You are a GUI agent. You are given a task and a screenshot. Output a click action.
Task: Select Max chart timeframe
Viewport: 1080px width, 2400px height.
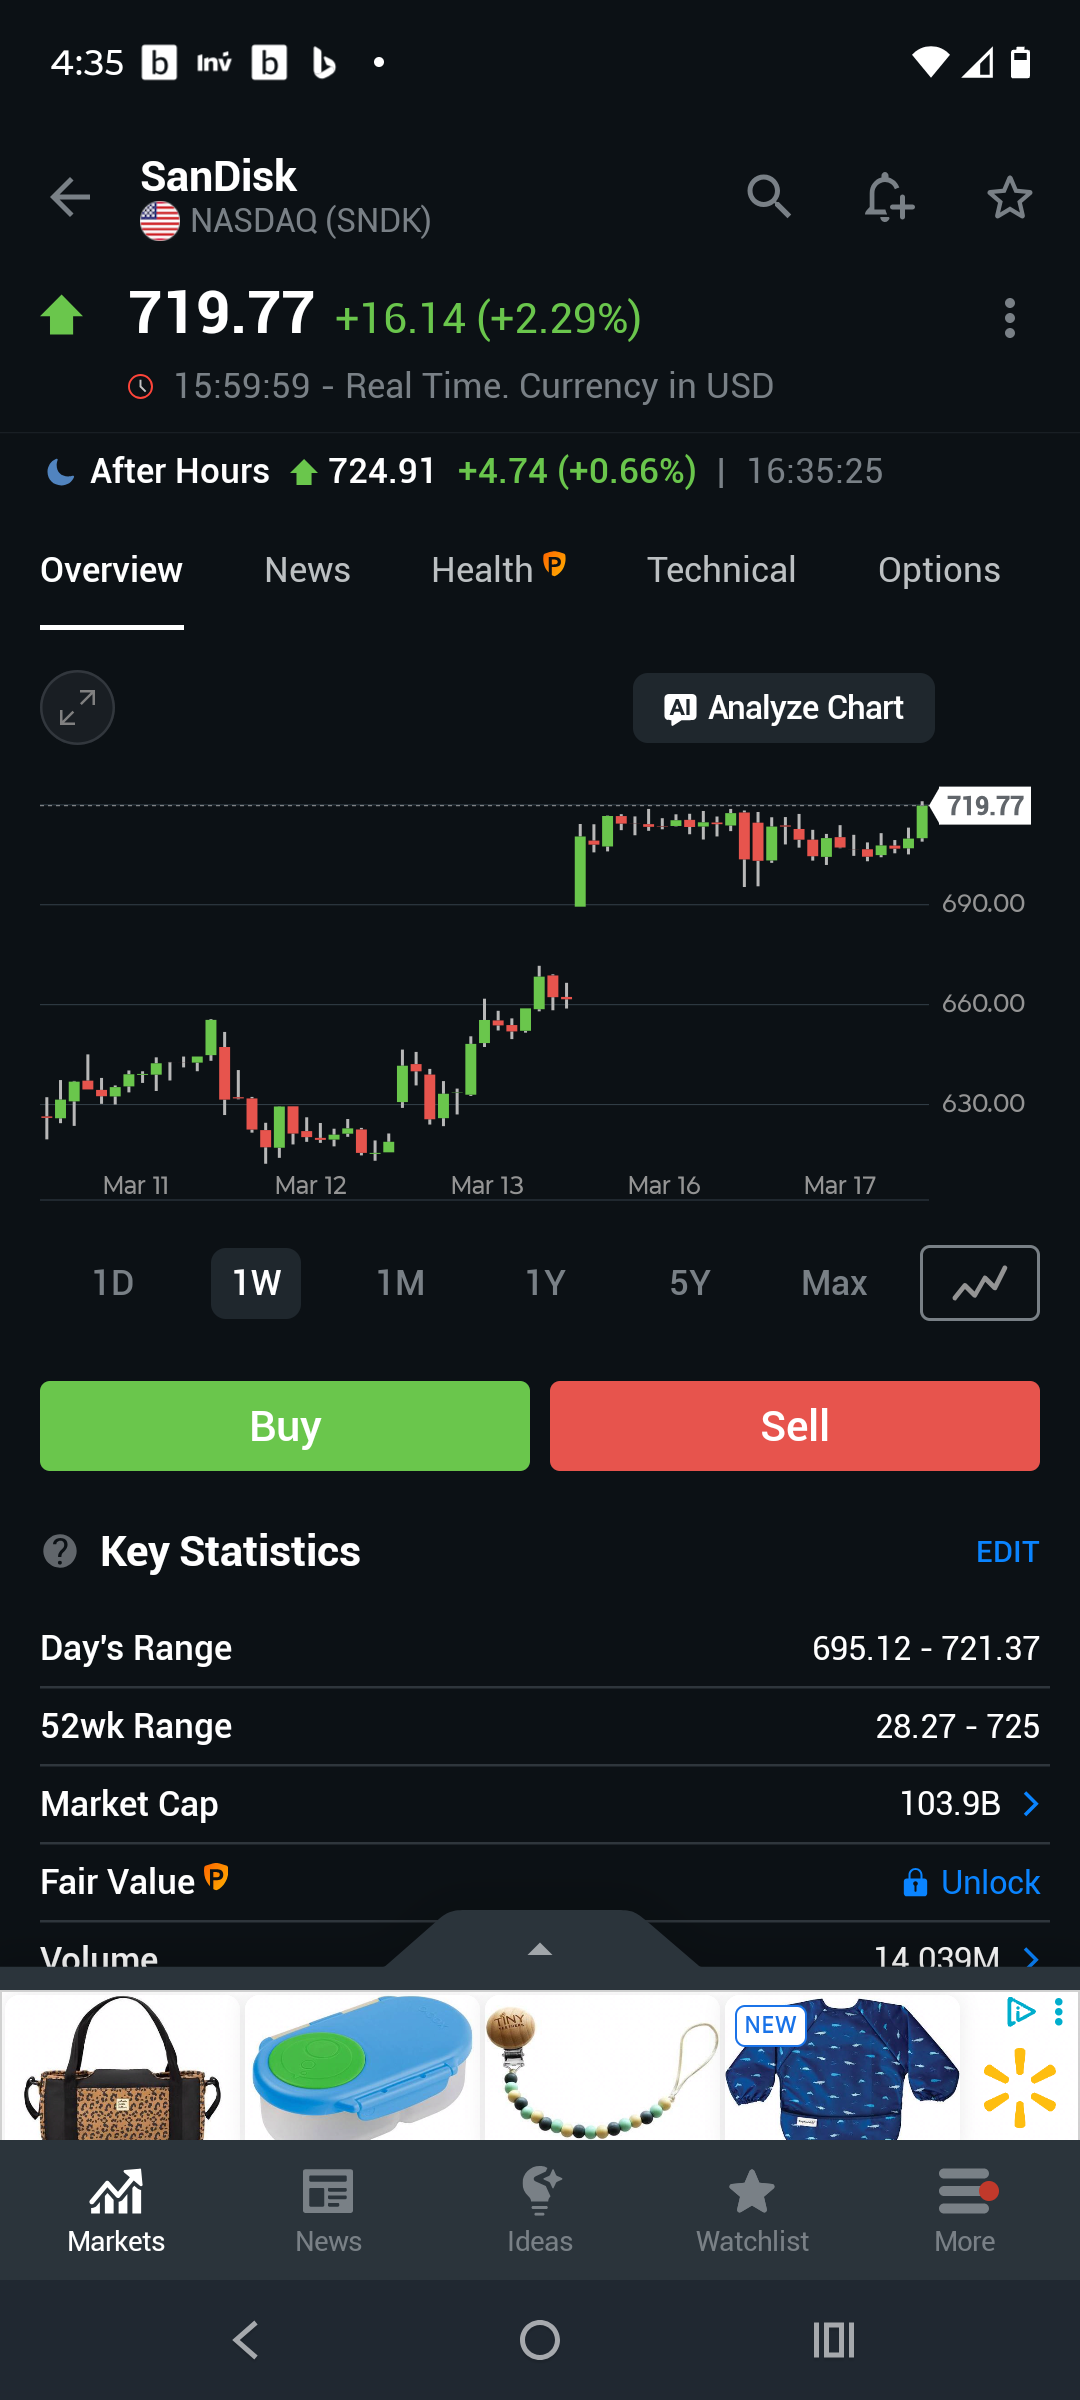(834, 1283)
